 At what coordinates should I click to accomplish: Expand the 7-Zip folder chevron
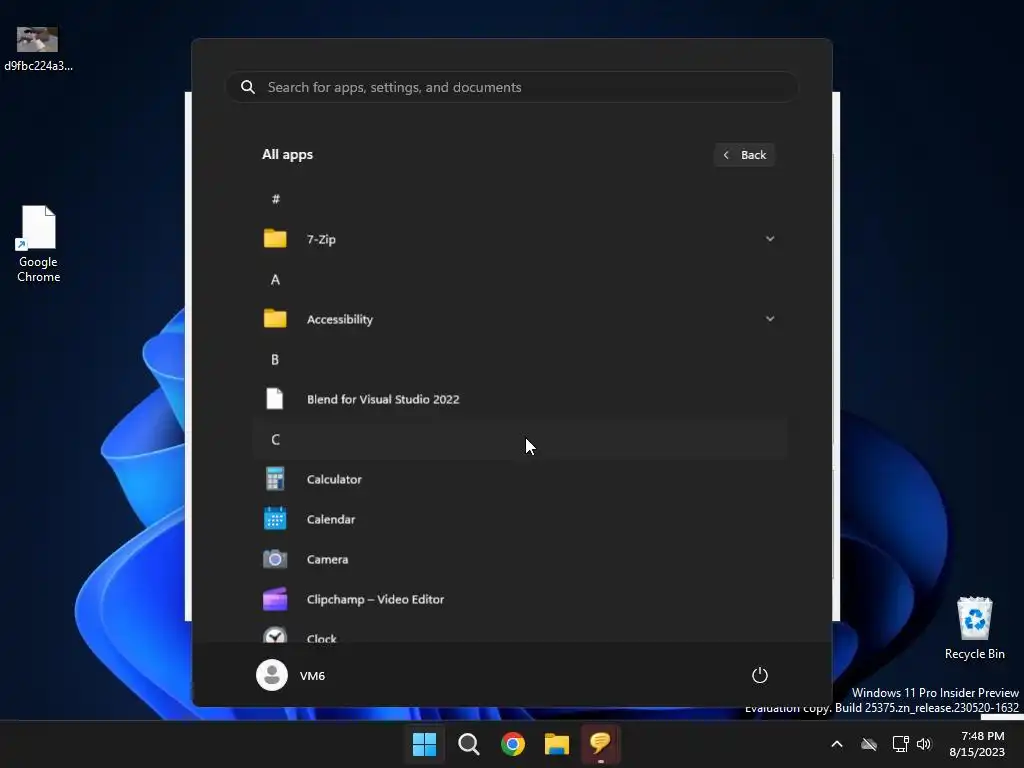[x=770, y=239]
